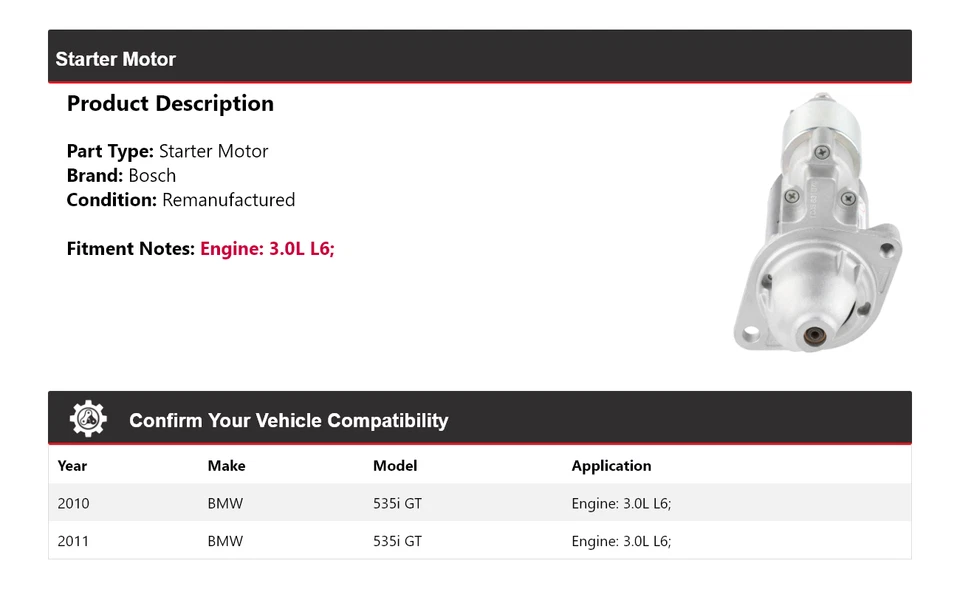Click the Product Description heading

(170, 104)
